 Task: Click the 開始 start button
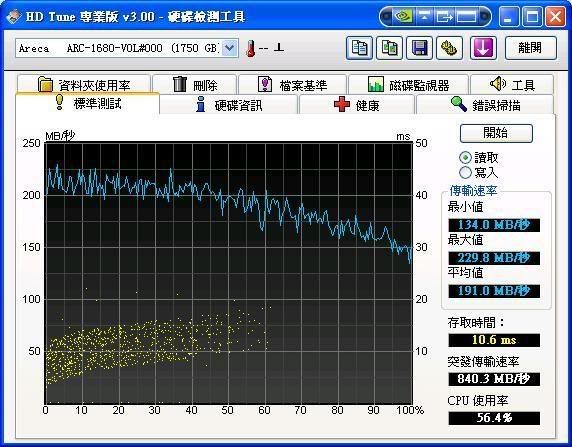tap(496, 133)
